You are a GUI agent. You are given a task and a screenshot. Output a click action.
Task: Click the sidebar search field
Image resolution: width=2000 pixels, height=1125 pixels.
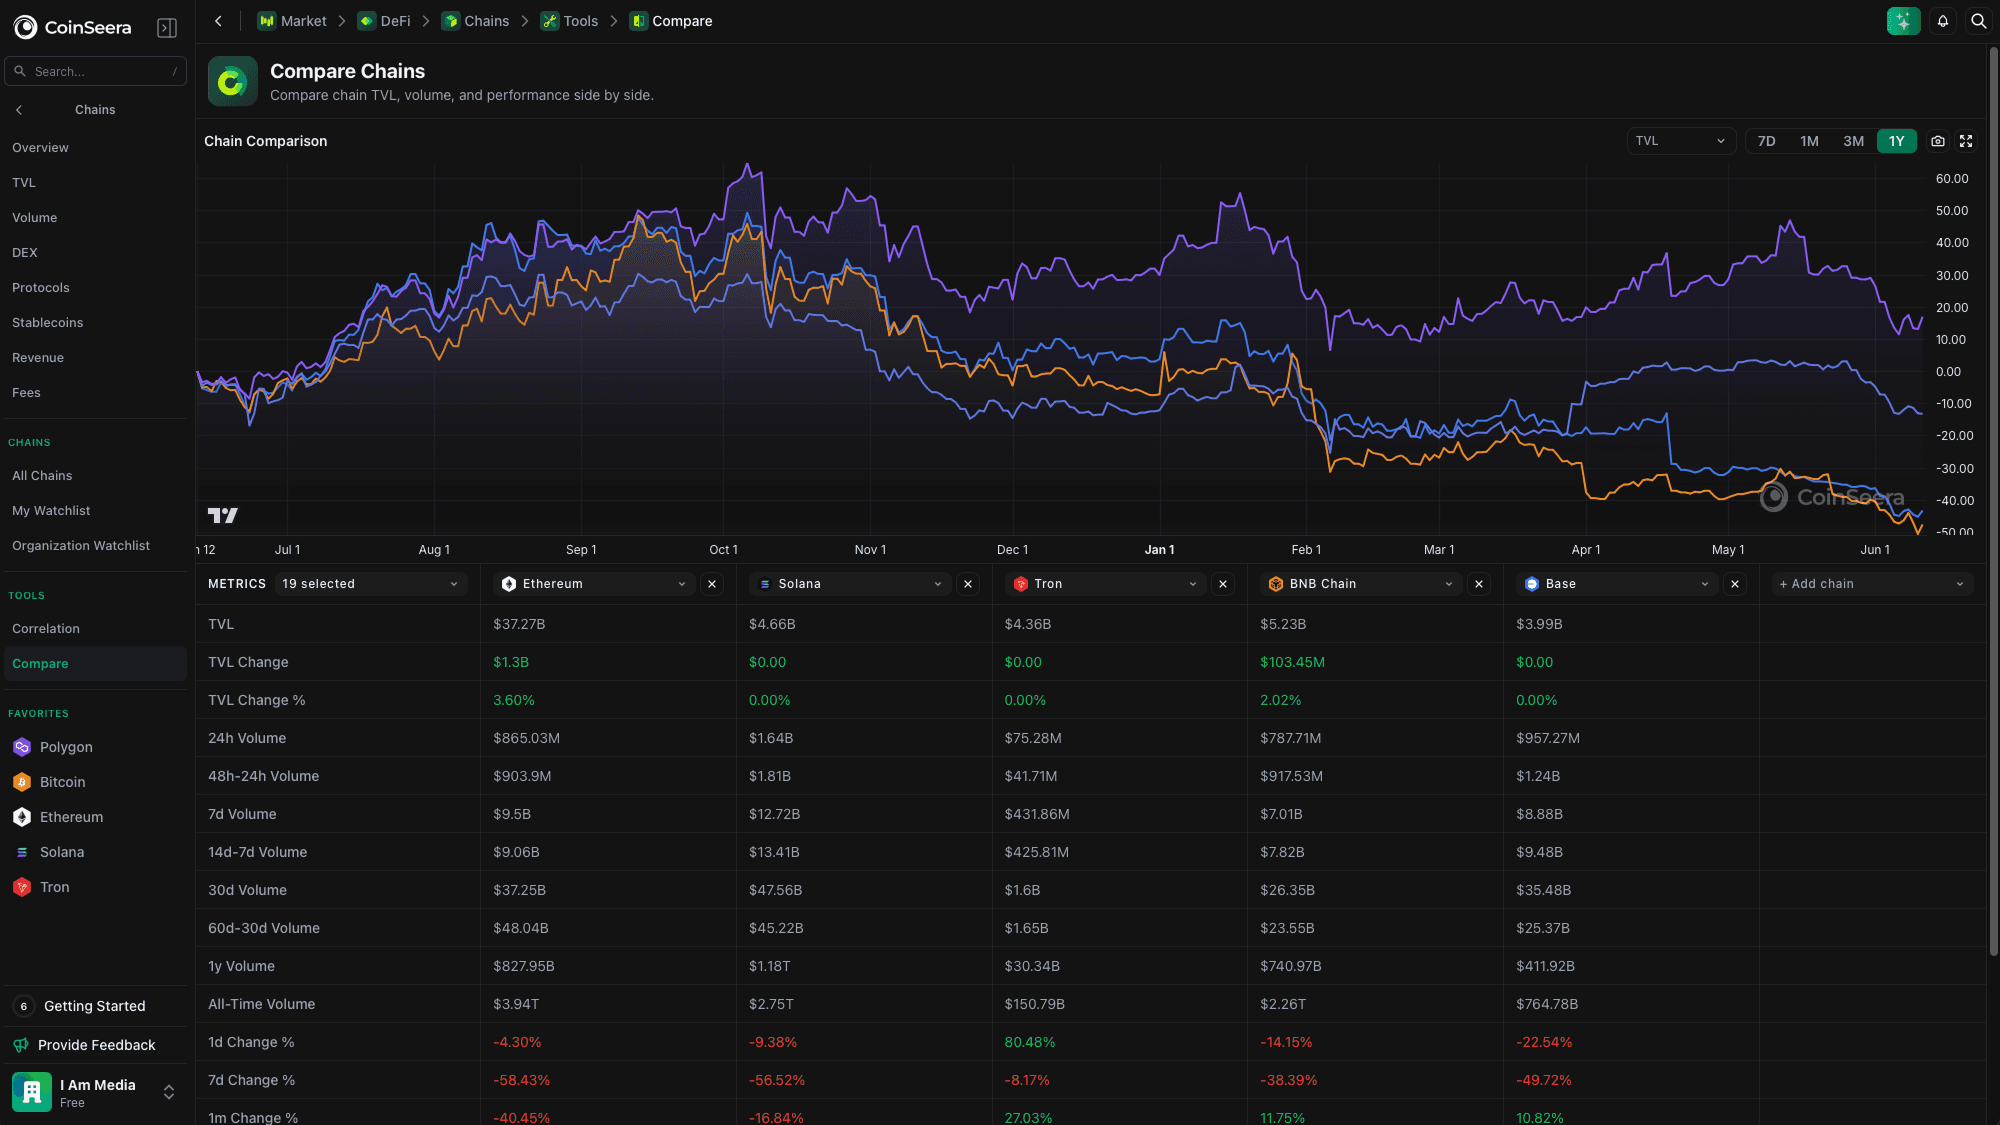click(x=95, y=72)
